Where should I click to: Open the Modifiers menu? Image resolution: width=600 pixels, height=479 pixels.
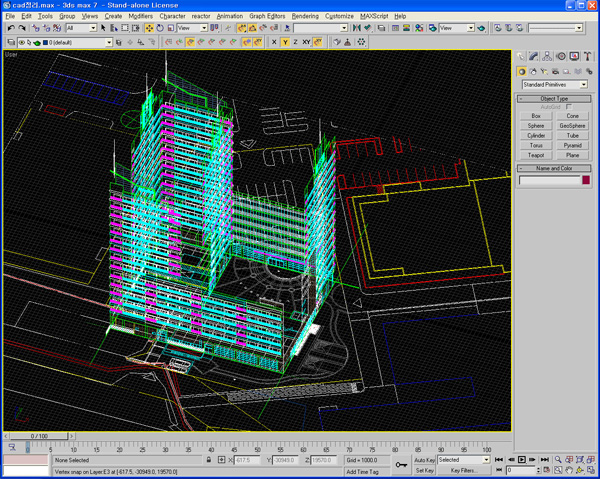click(x=141, y=17)
